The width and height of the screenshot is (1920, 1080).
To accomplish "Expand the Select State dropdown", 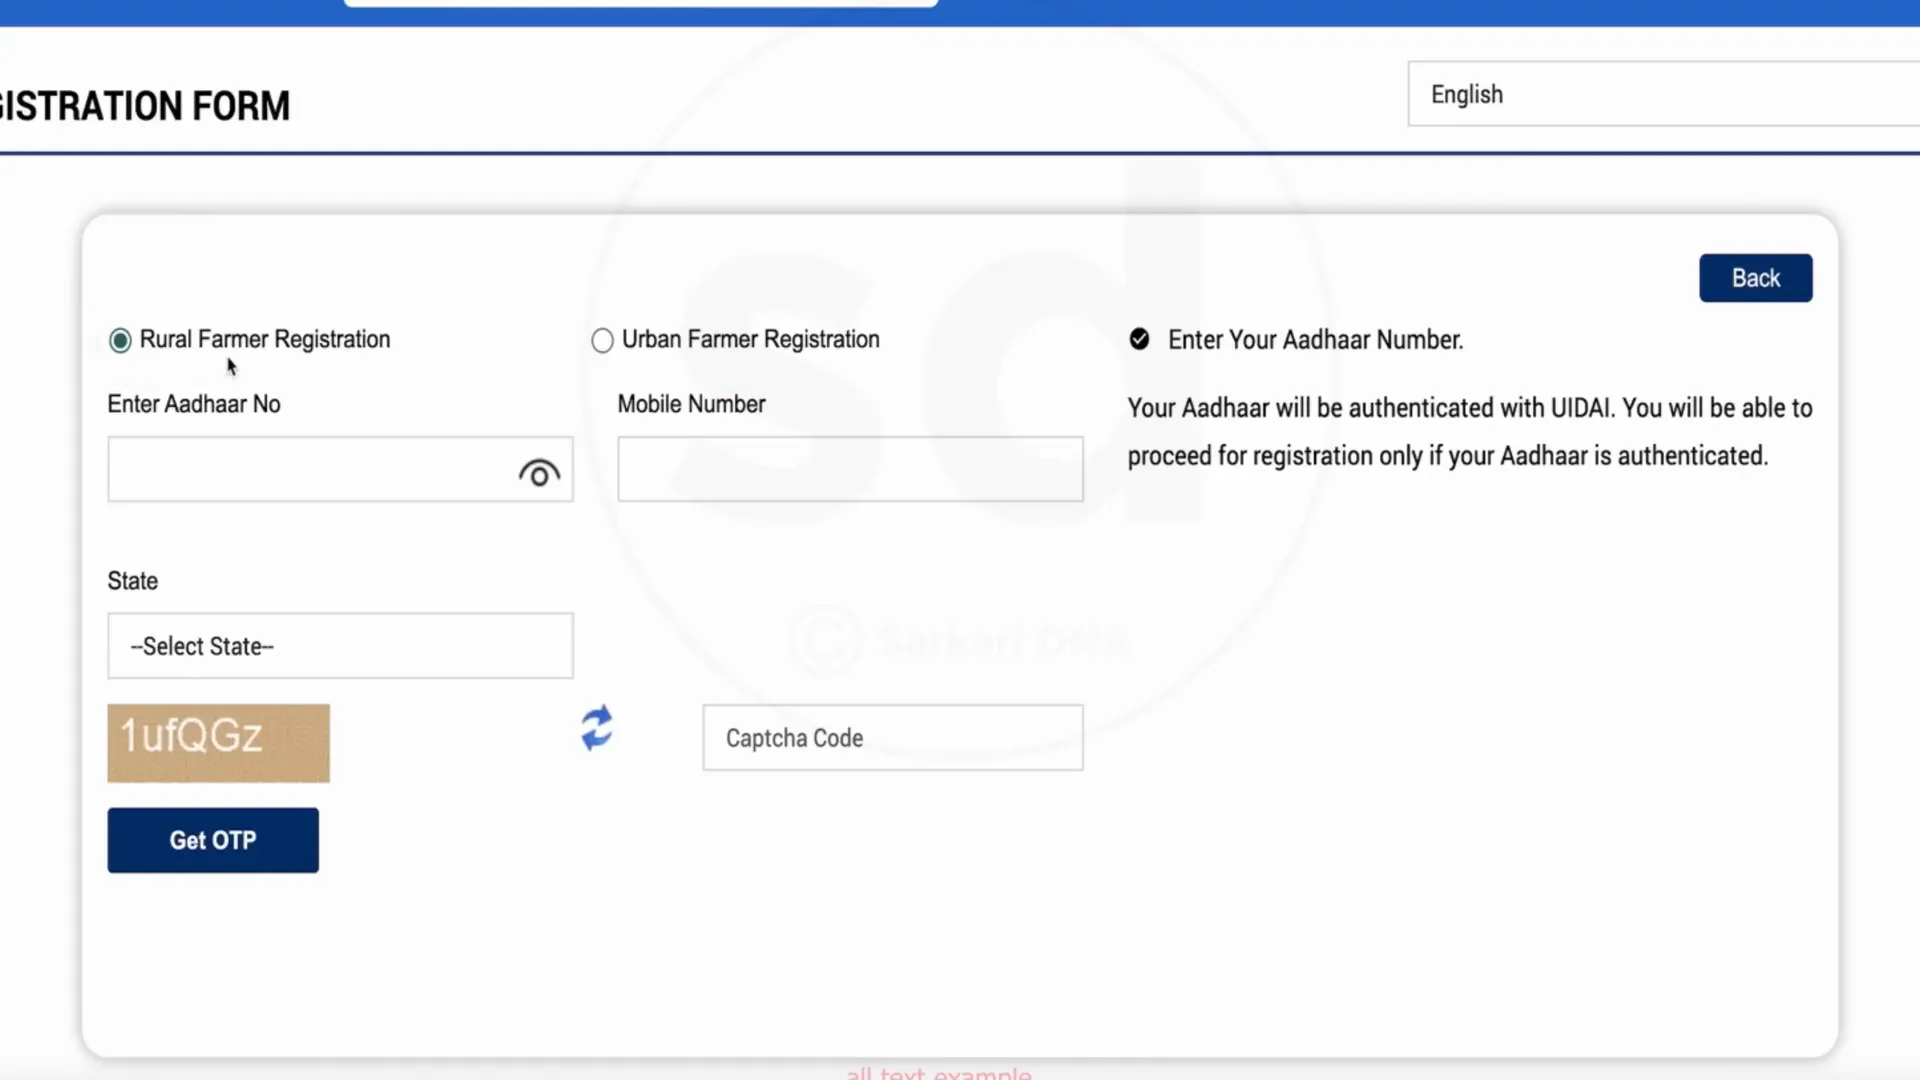I will point(340,645).
